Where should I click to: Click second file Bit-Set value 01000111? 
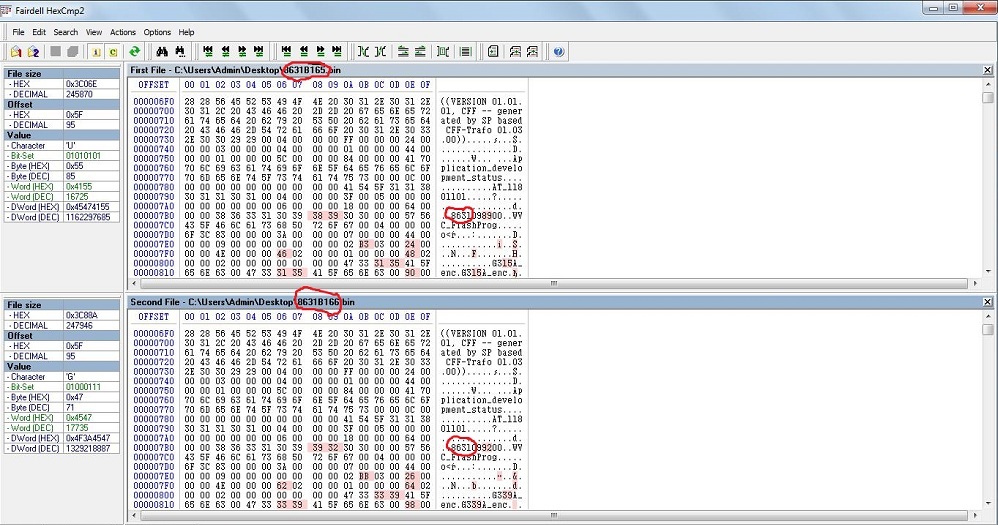(x=92, y=387)
